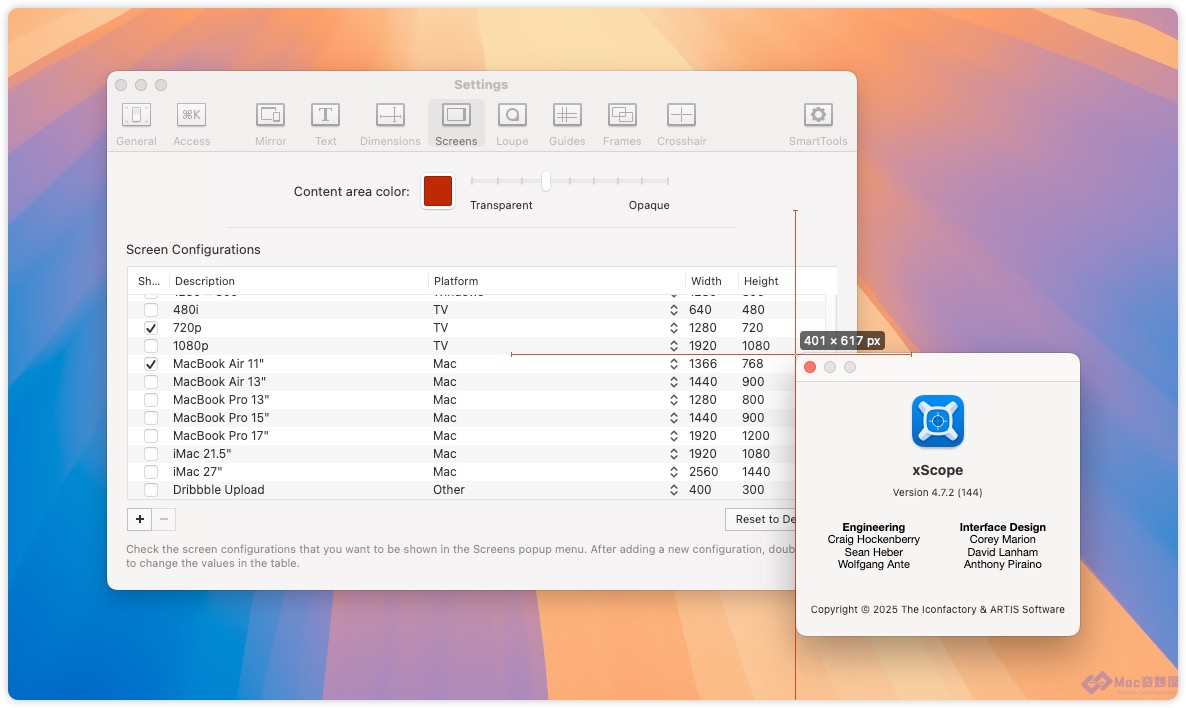Switch to the Text settings pane
The width and height of the screenshot is (1186, 708).
(325, 125)
